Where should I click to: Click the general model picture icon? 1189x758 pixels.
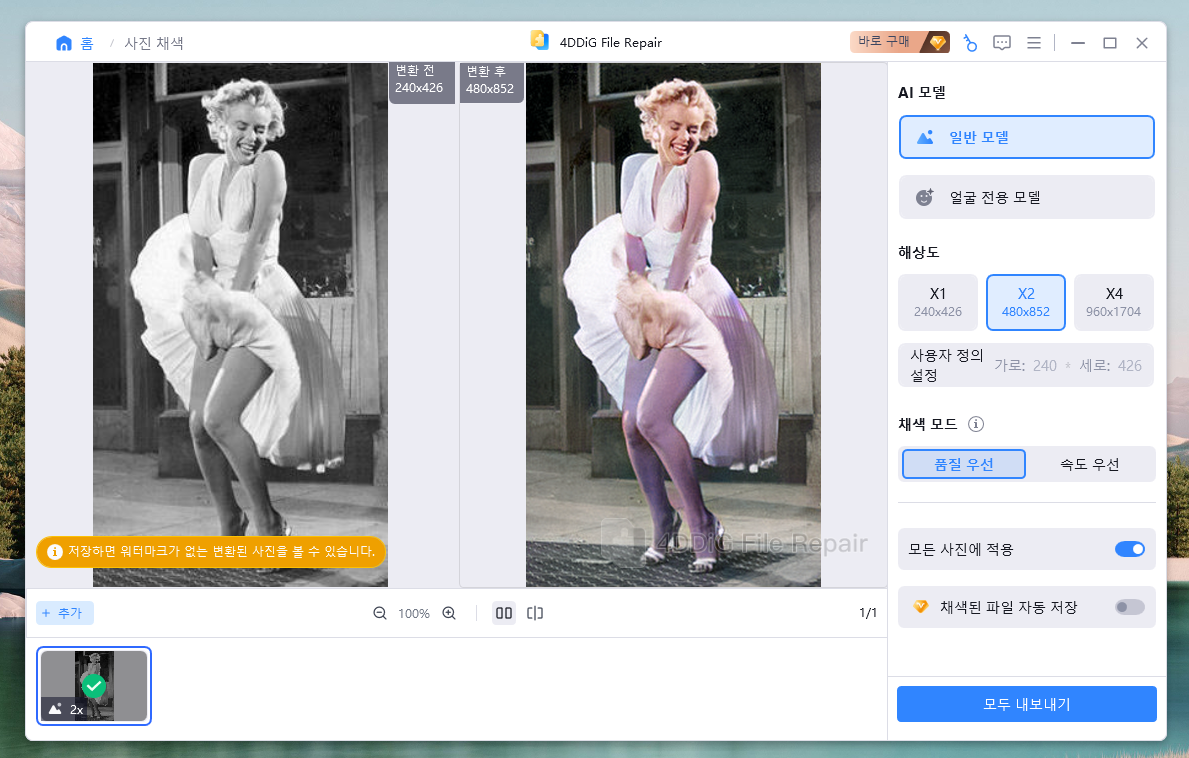(925, 137)
